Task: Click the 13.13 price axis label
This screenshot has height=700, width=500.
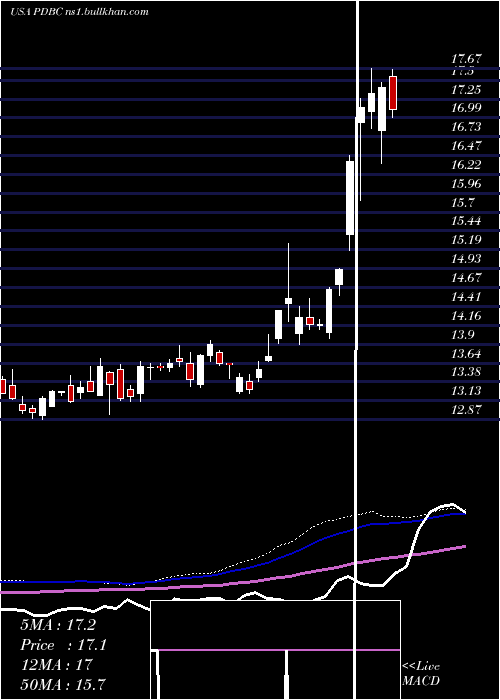Action: click(466, 391)
